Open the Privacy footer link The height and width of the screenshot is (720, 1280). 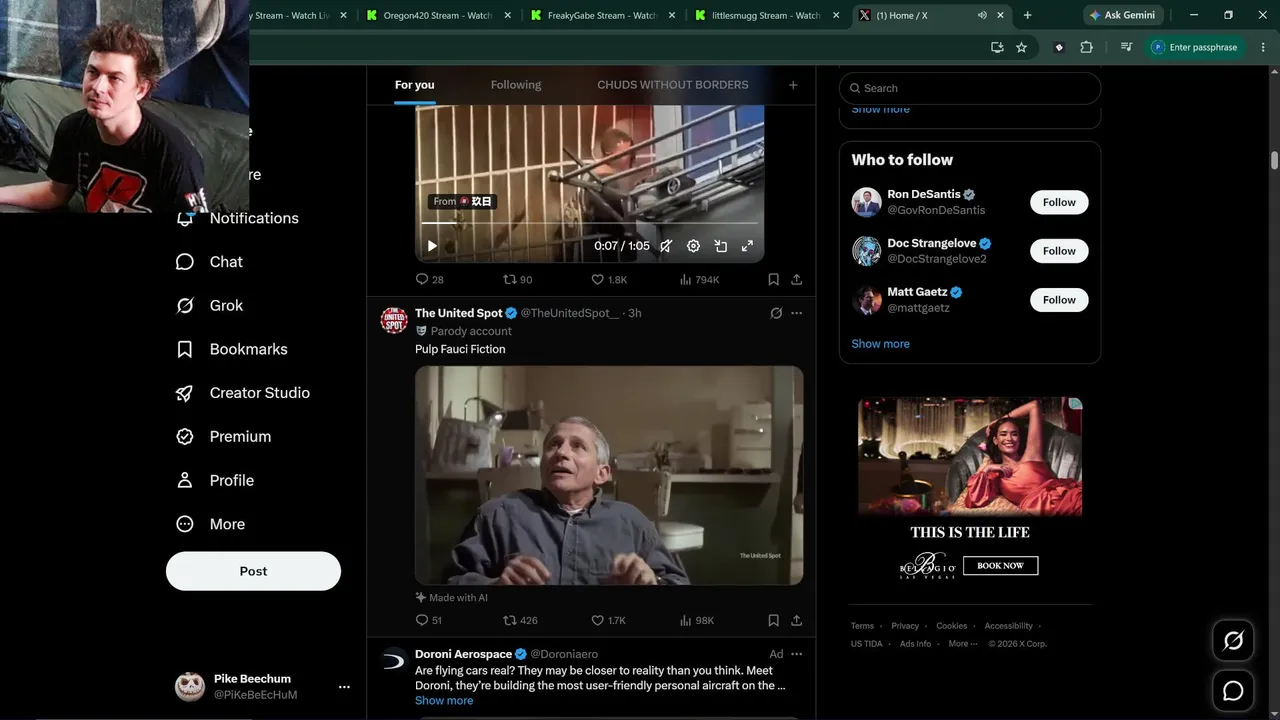(x=905, y=626)
